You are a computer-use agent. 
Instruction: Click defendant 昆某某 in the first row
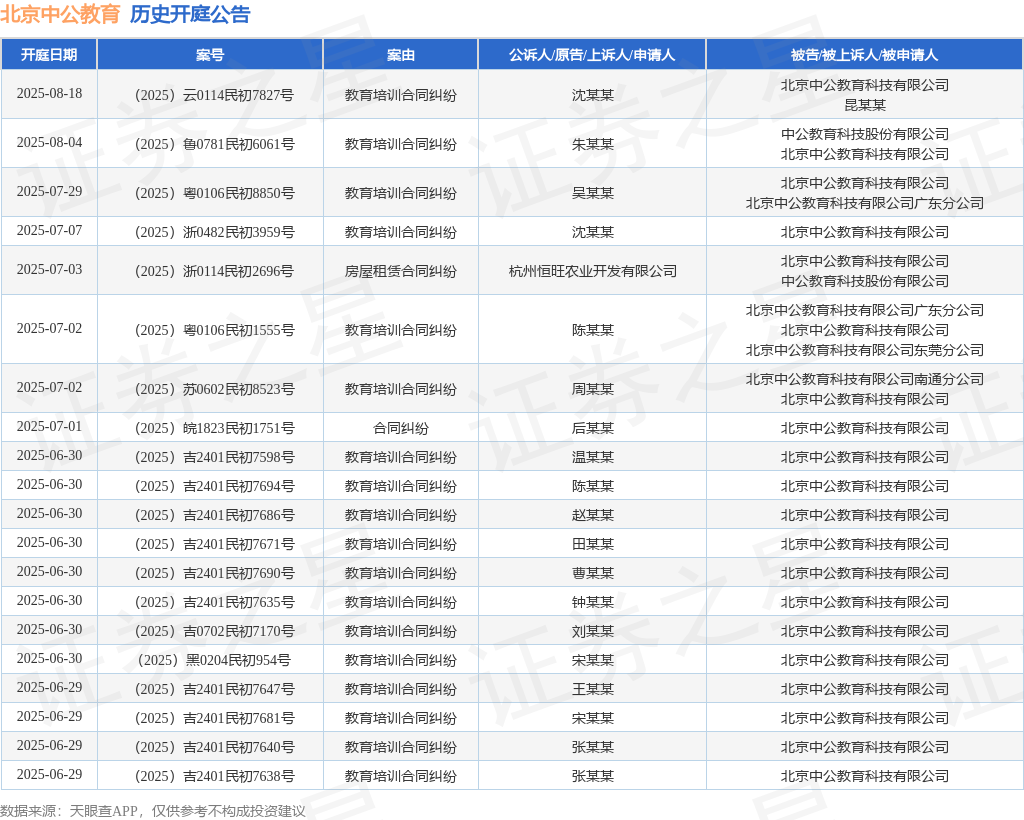click(x=865, y=105)
